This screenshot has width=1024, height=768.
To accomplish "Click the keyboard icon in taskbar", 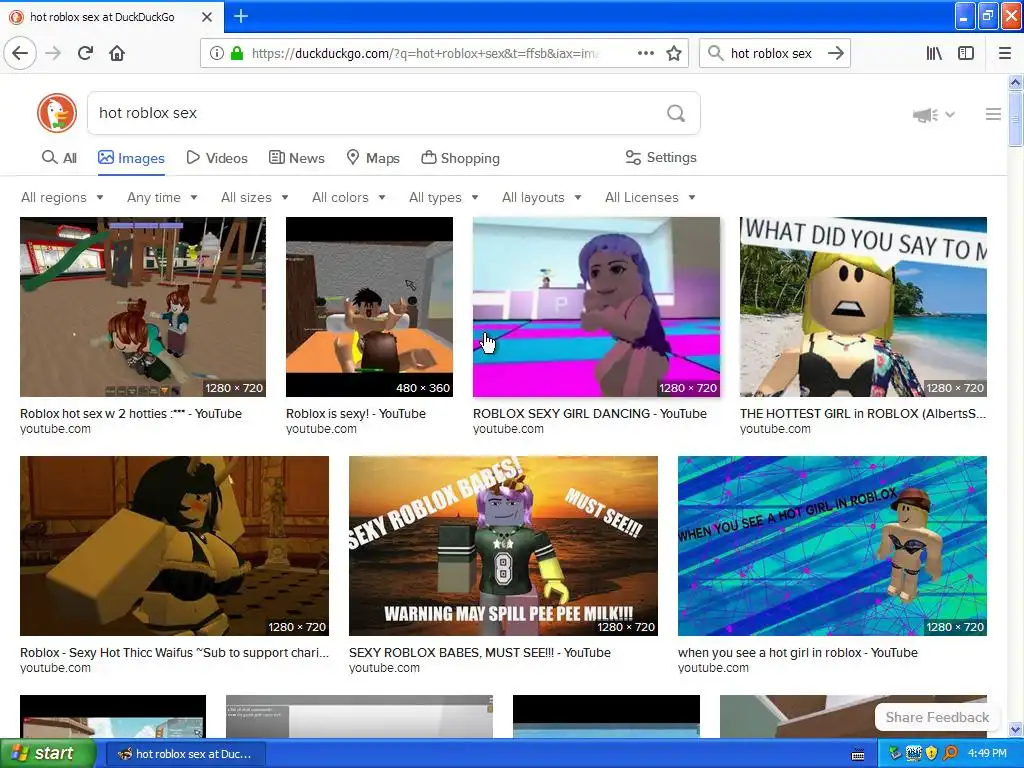I will pyautogui.click(x=858, y=755).
